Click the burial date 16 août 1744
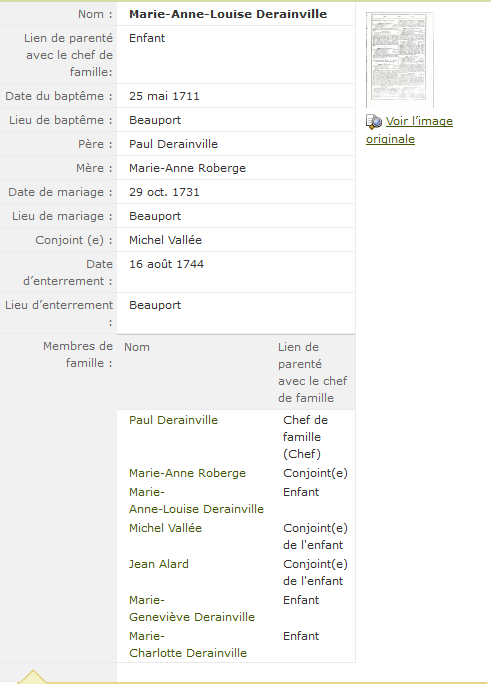 click(166, 264)
